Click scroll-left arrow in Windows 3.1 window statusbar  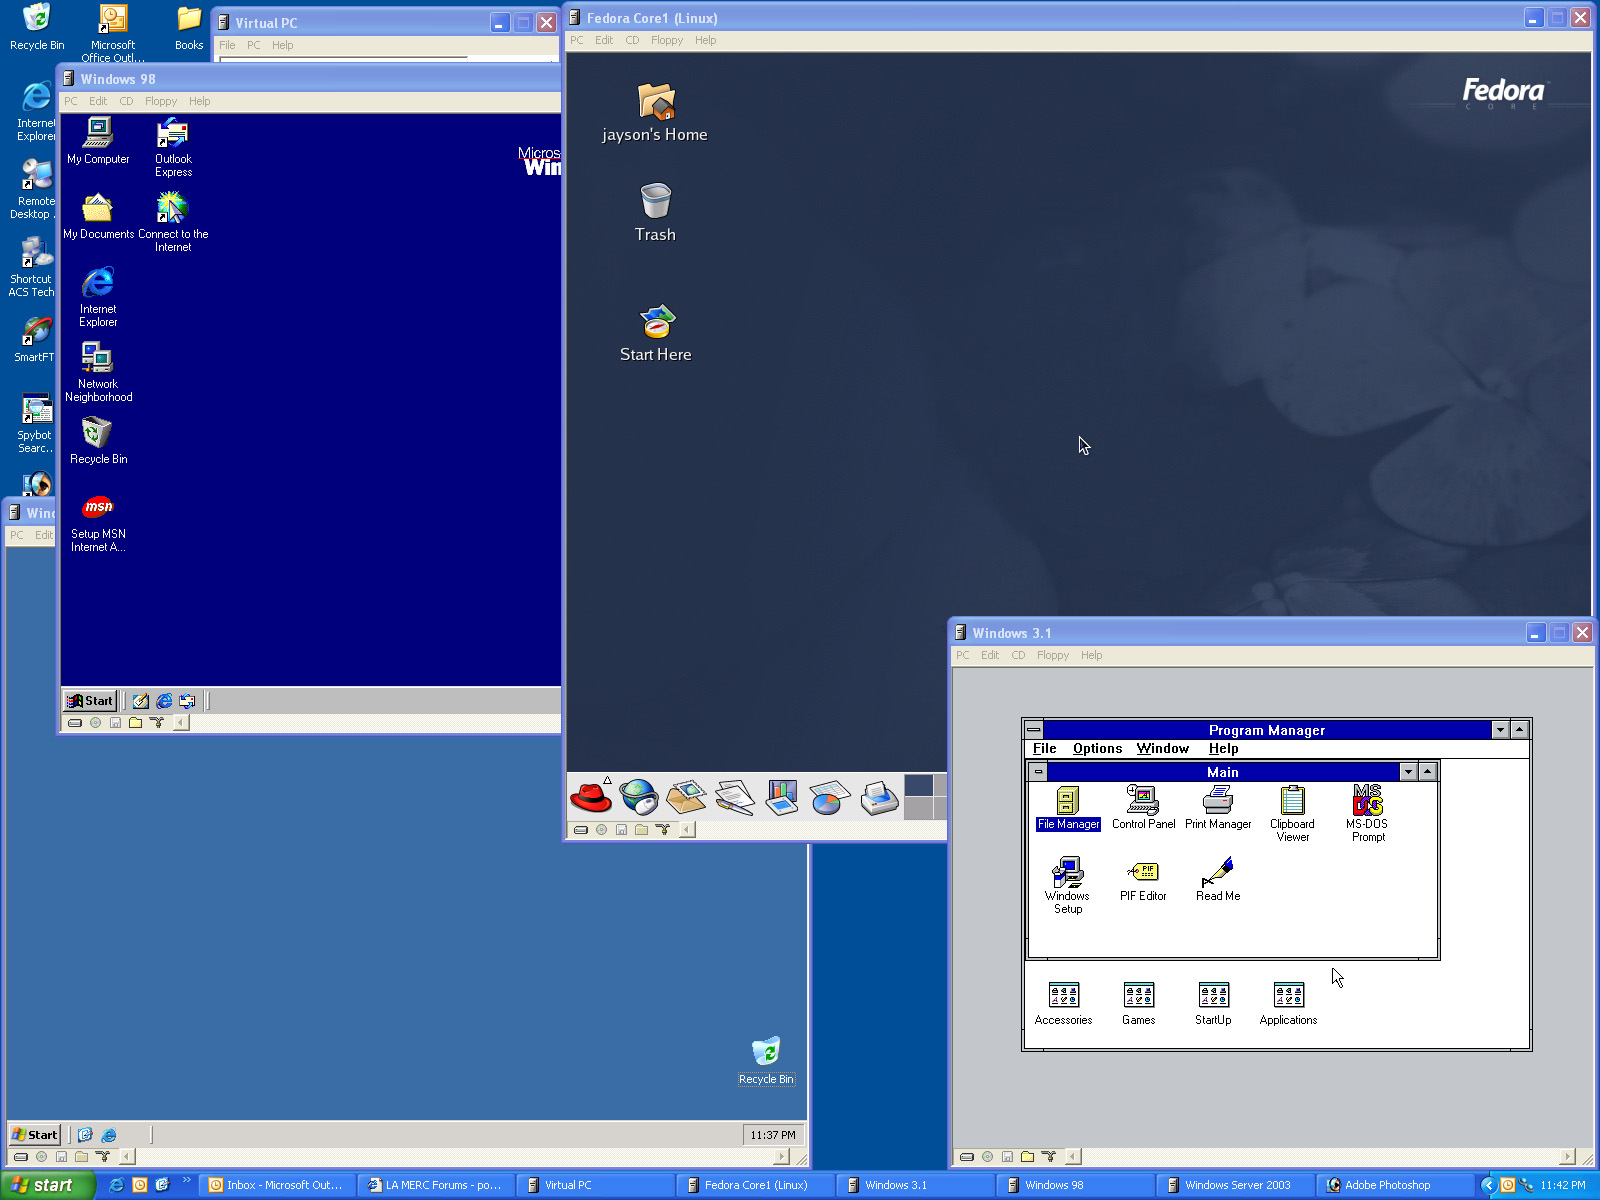point(1073,1157)
